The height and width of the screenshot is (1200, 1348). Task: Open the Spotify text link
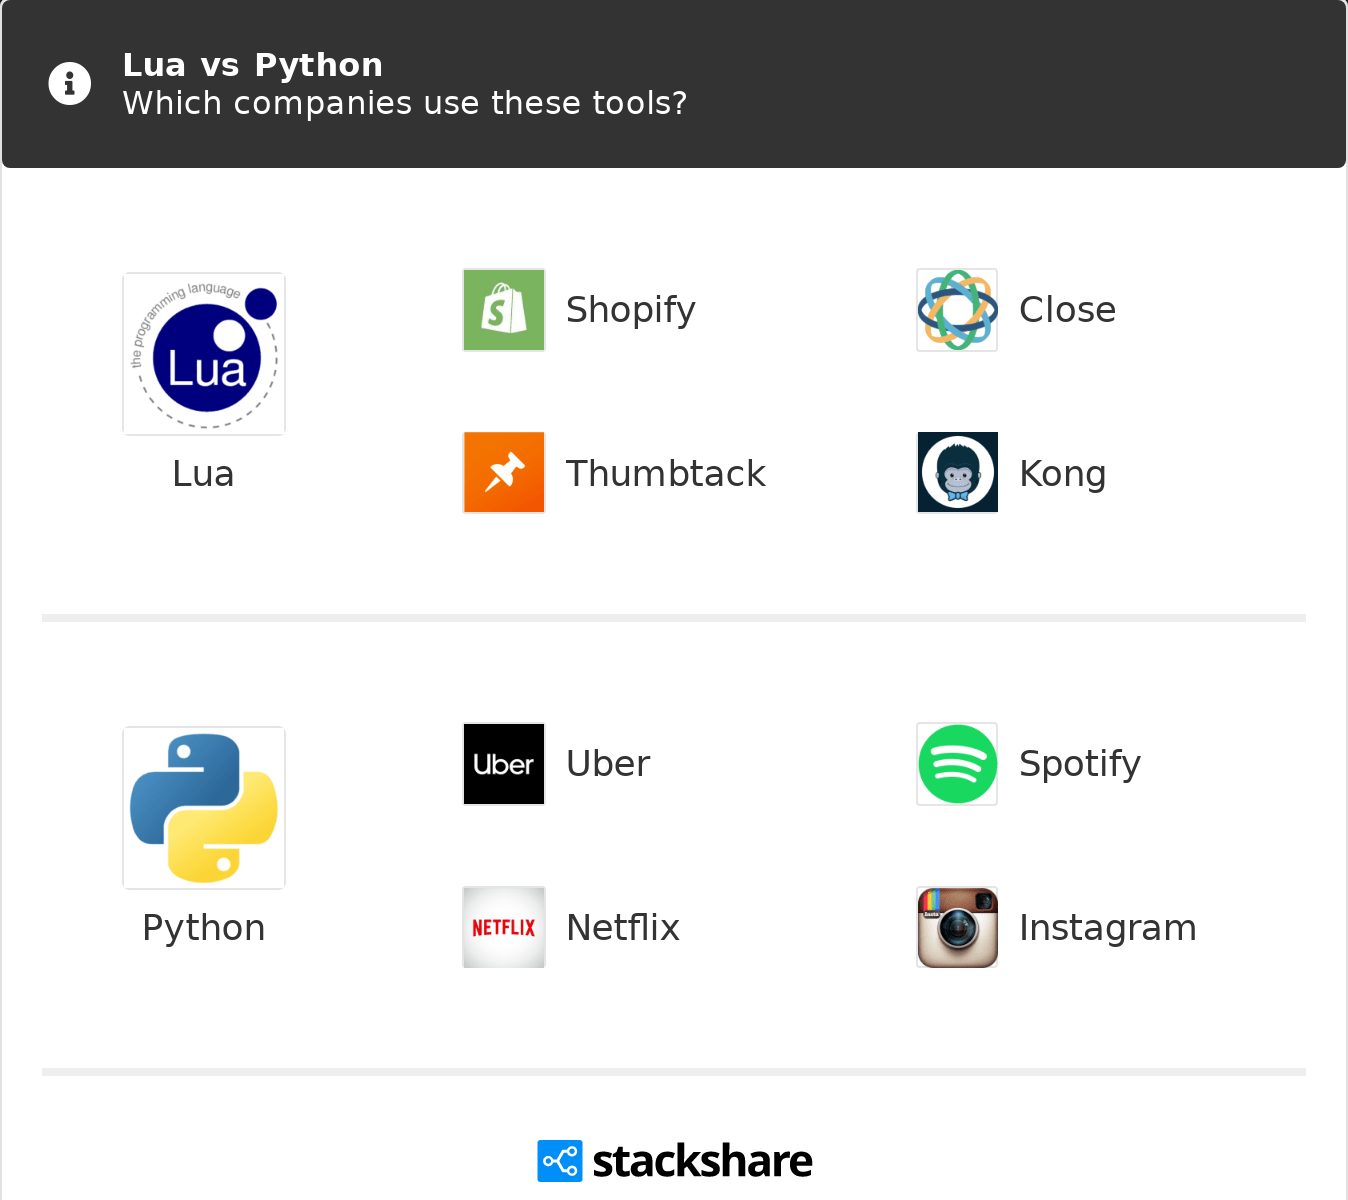[x=1079, y=764]
